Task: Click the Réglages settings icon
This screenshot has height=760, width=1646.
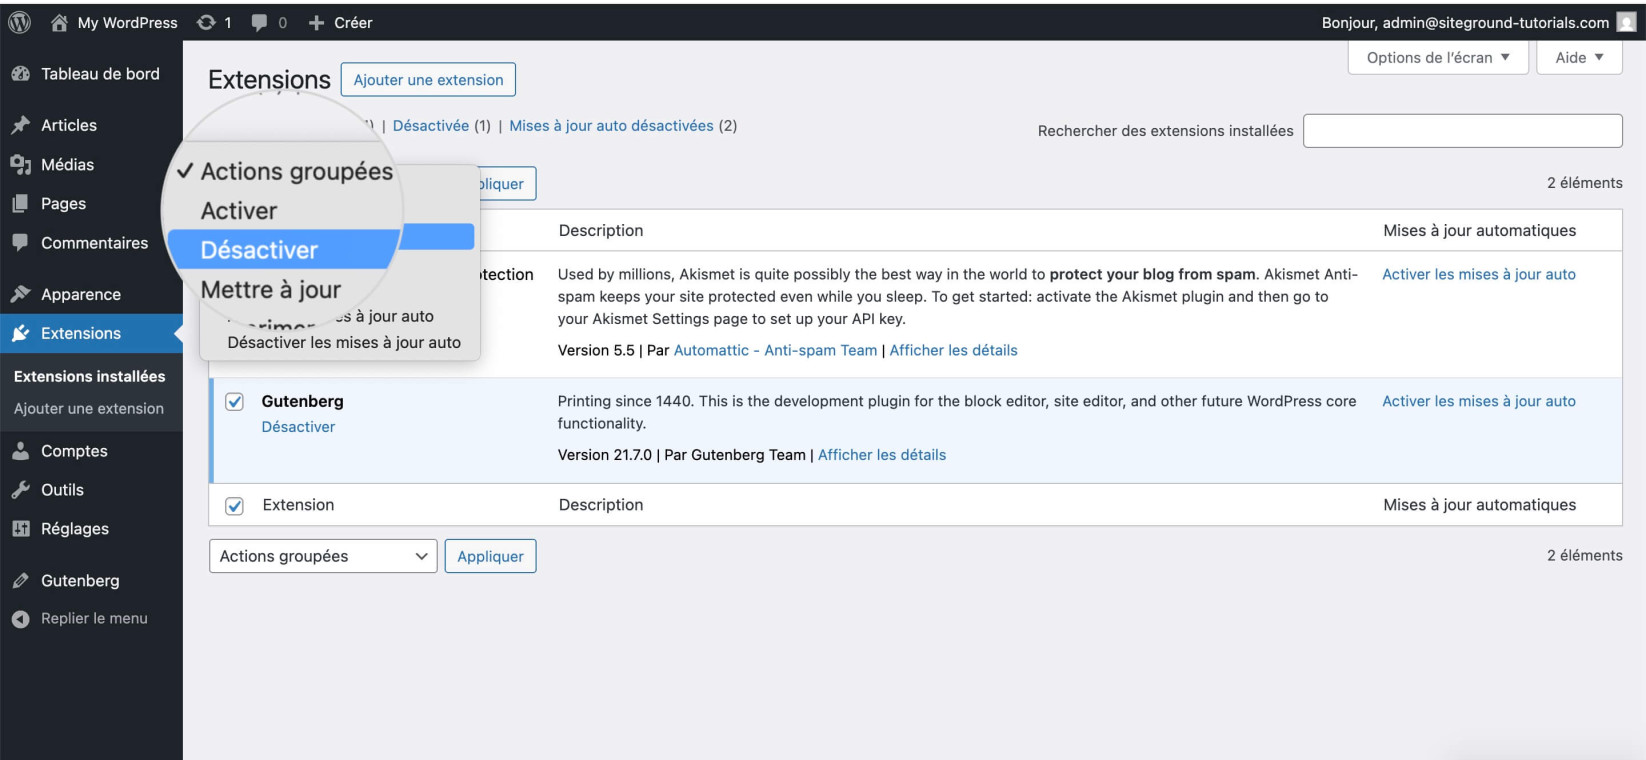Action: [x=20, y=529]
